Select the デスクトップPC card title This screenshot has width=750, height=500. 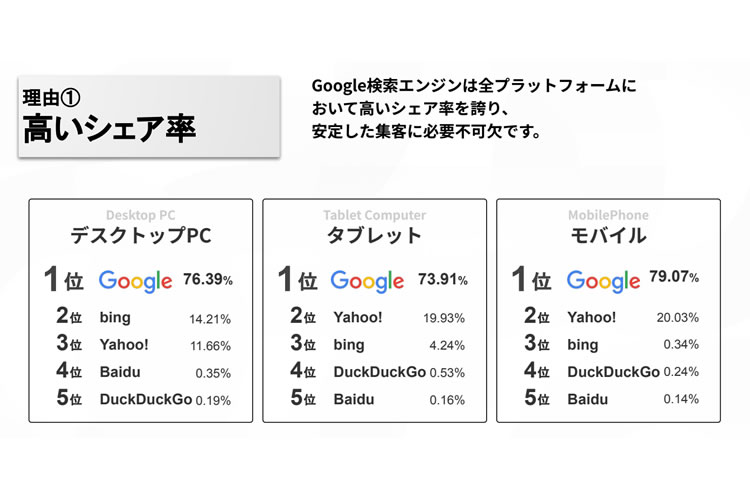point(141,237)
